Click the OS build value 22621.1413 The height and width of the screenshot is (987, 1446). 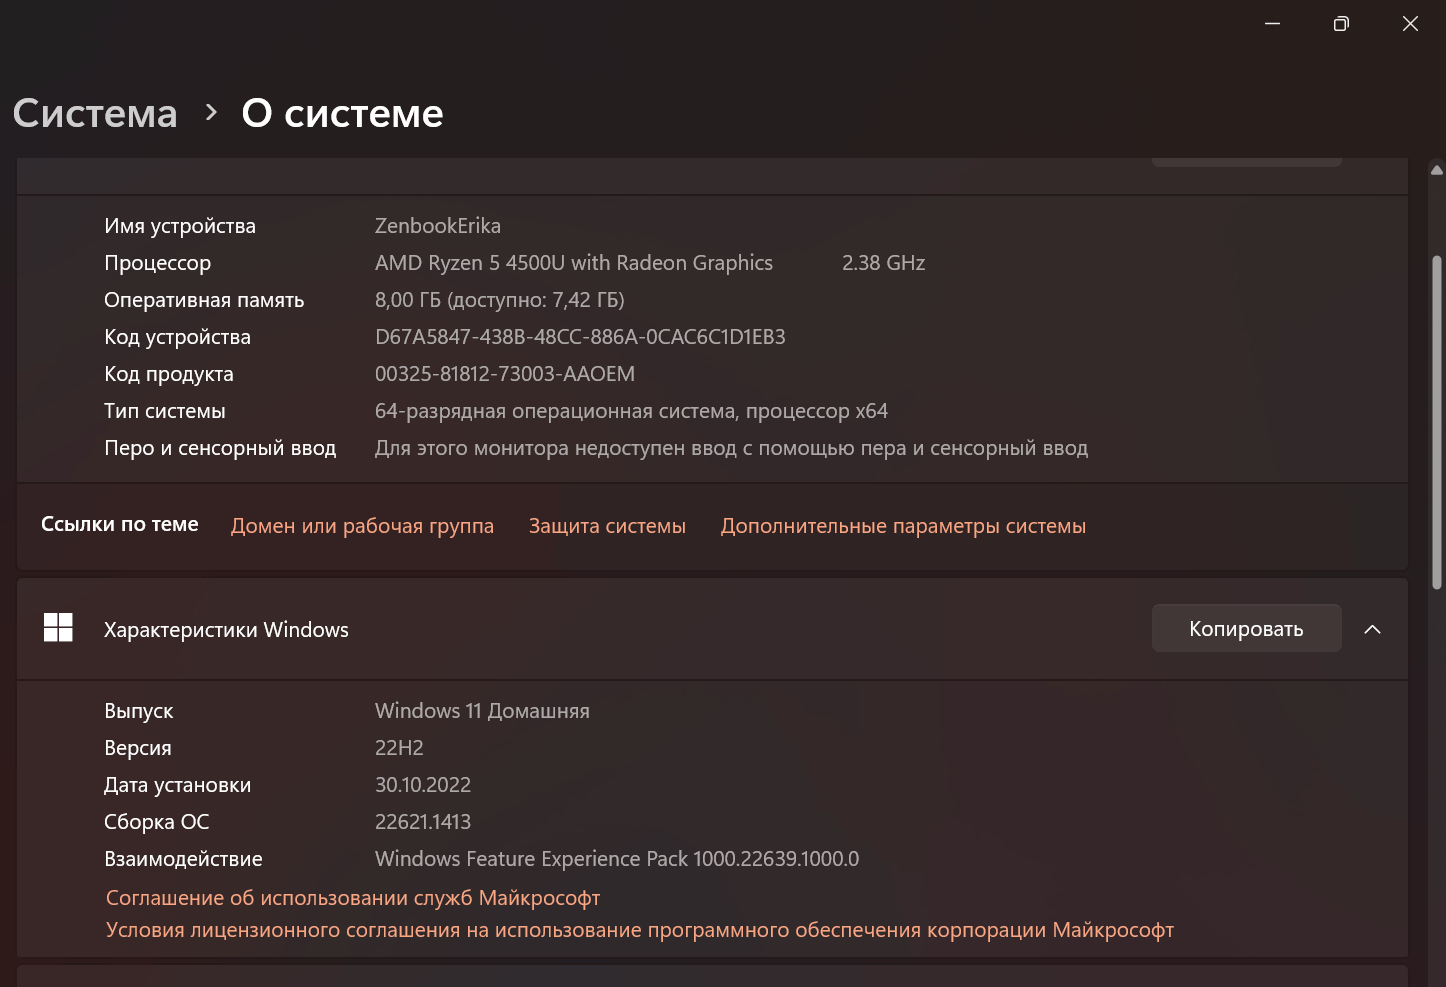click(x=423, y=822)
